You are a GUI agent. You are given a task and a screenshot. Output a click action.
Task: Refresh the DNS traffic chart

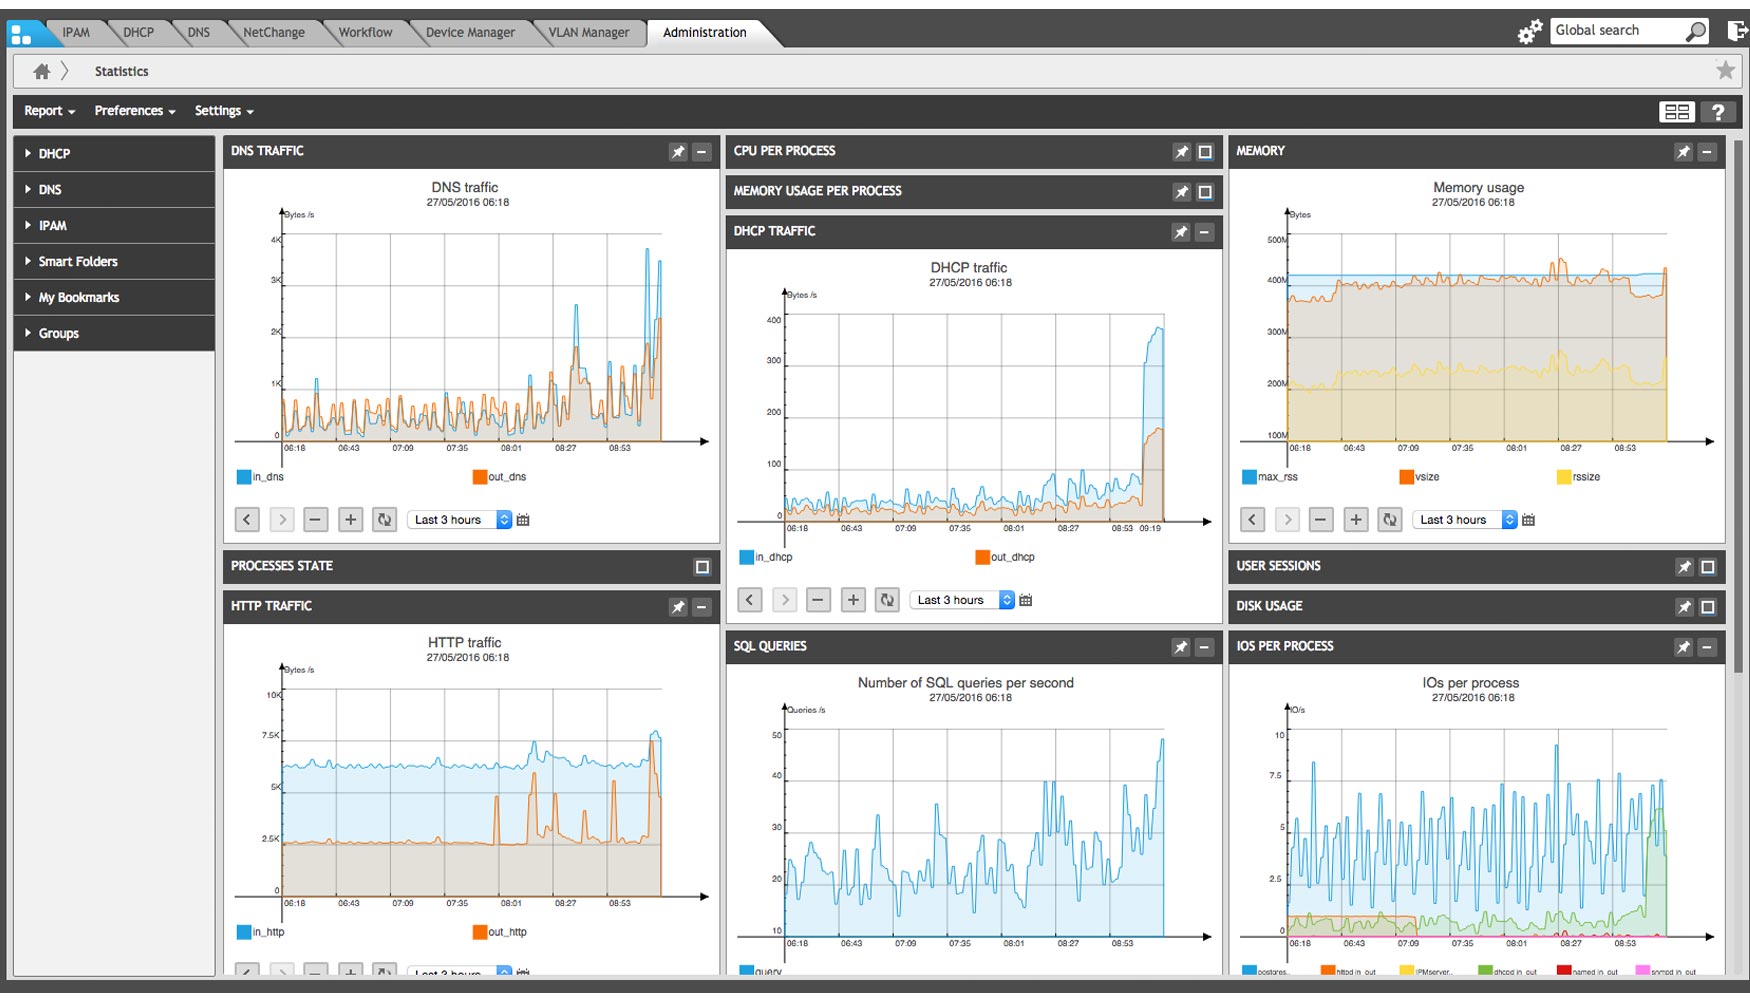384,520
